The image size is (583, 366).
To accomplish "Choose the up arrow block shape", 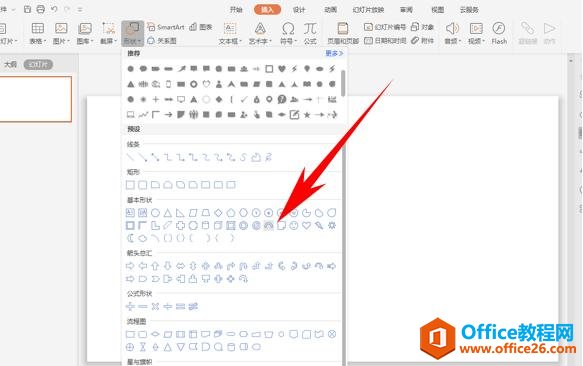I will coord(155,266).
